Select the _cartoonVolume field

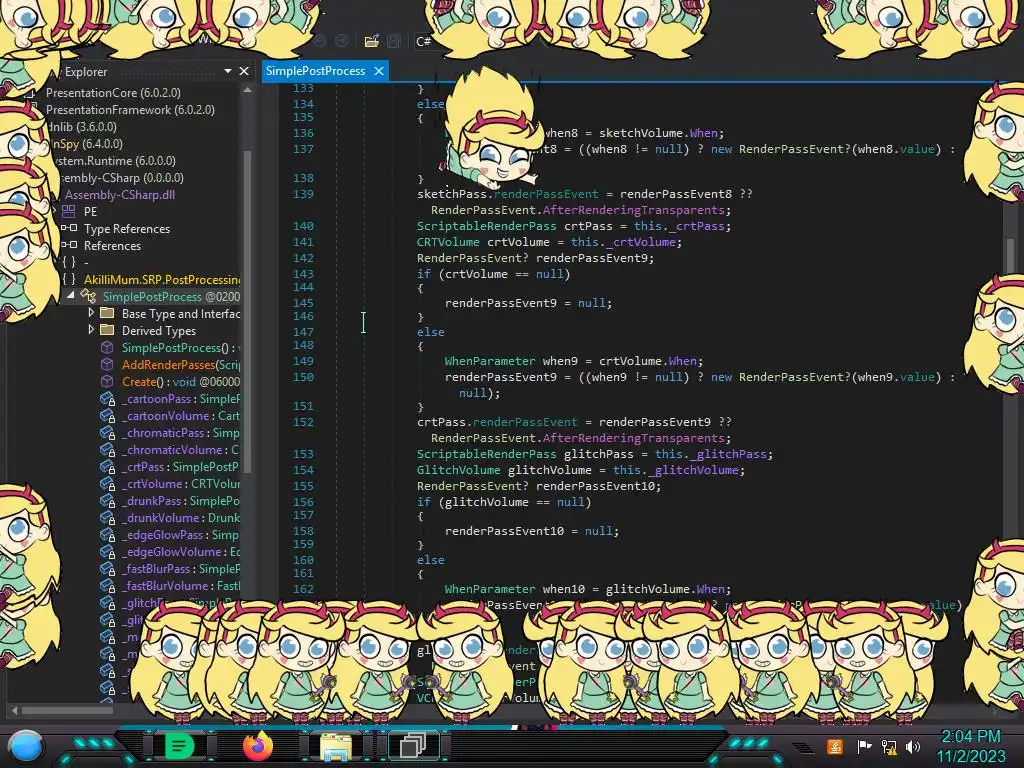pos(180,415)
